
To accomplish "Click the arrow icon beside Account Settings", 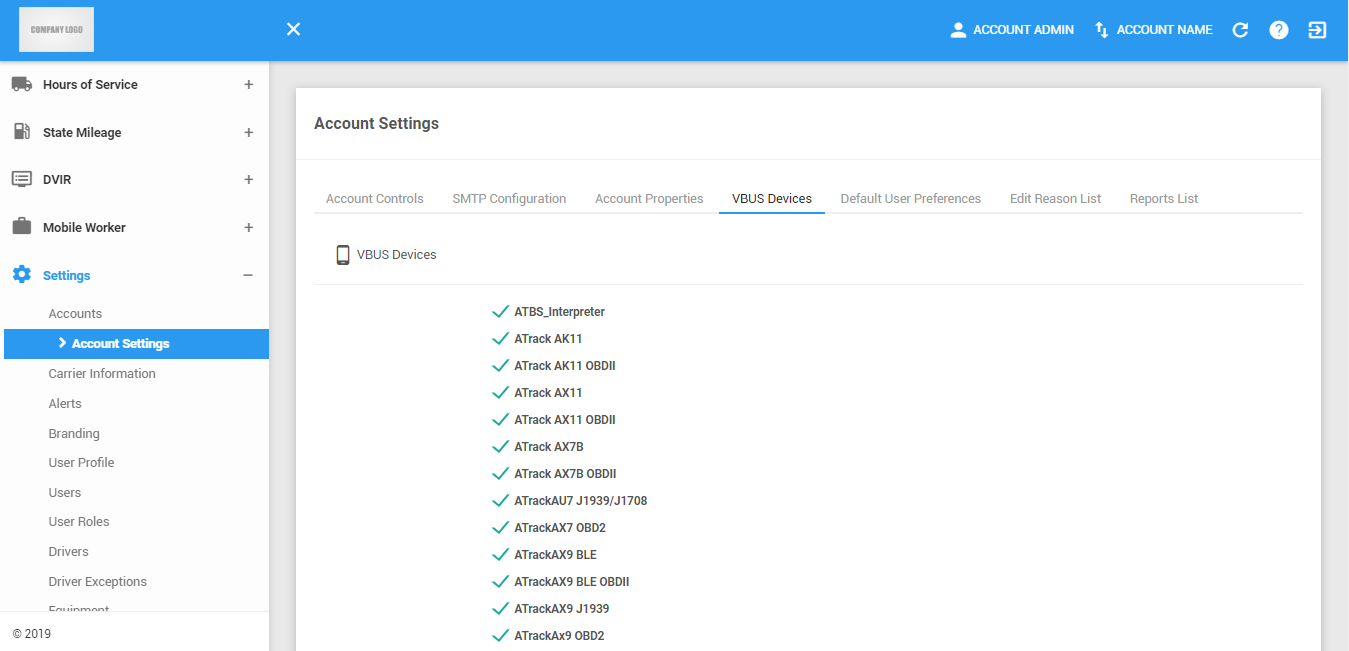I will click(x=62, y=343).
